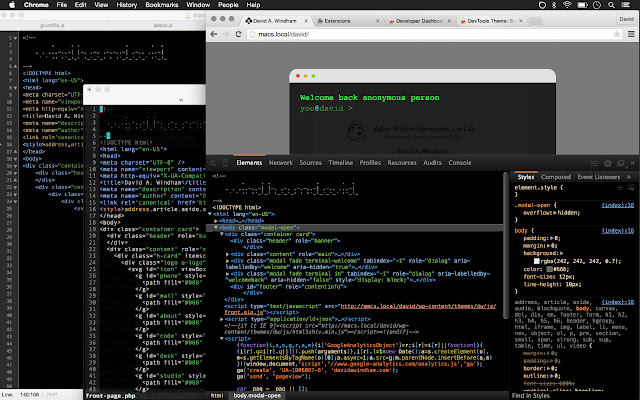Expand the modal fade terminal-welcome div

tap(228, 260)
